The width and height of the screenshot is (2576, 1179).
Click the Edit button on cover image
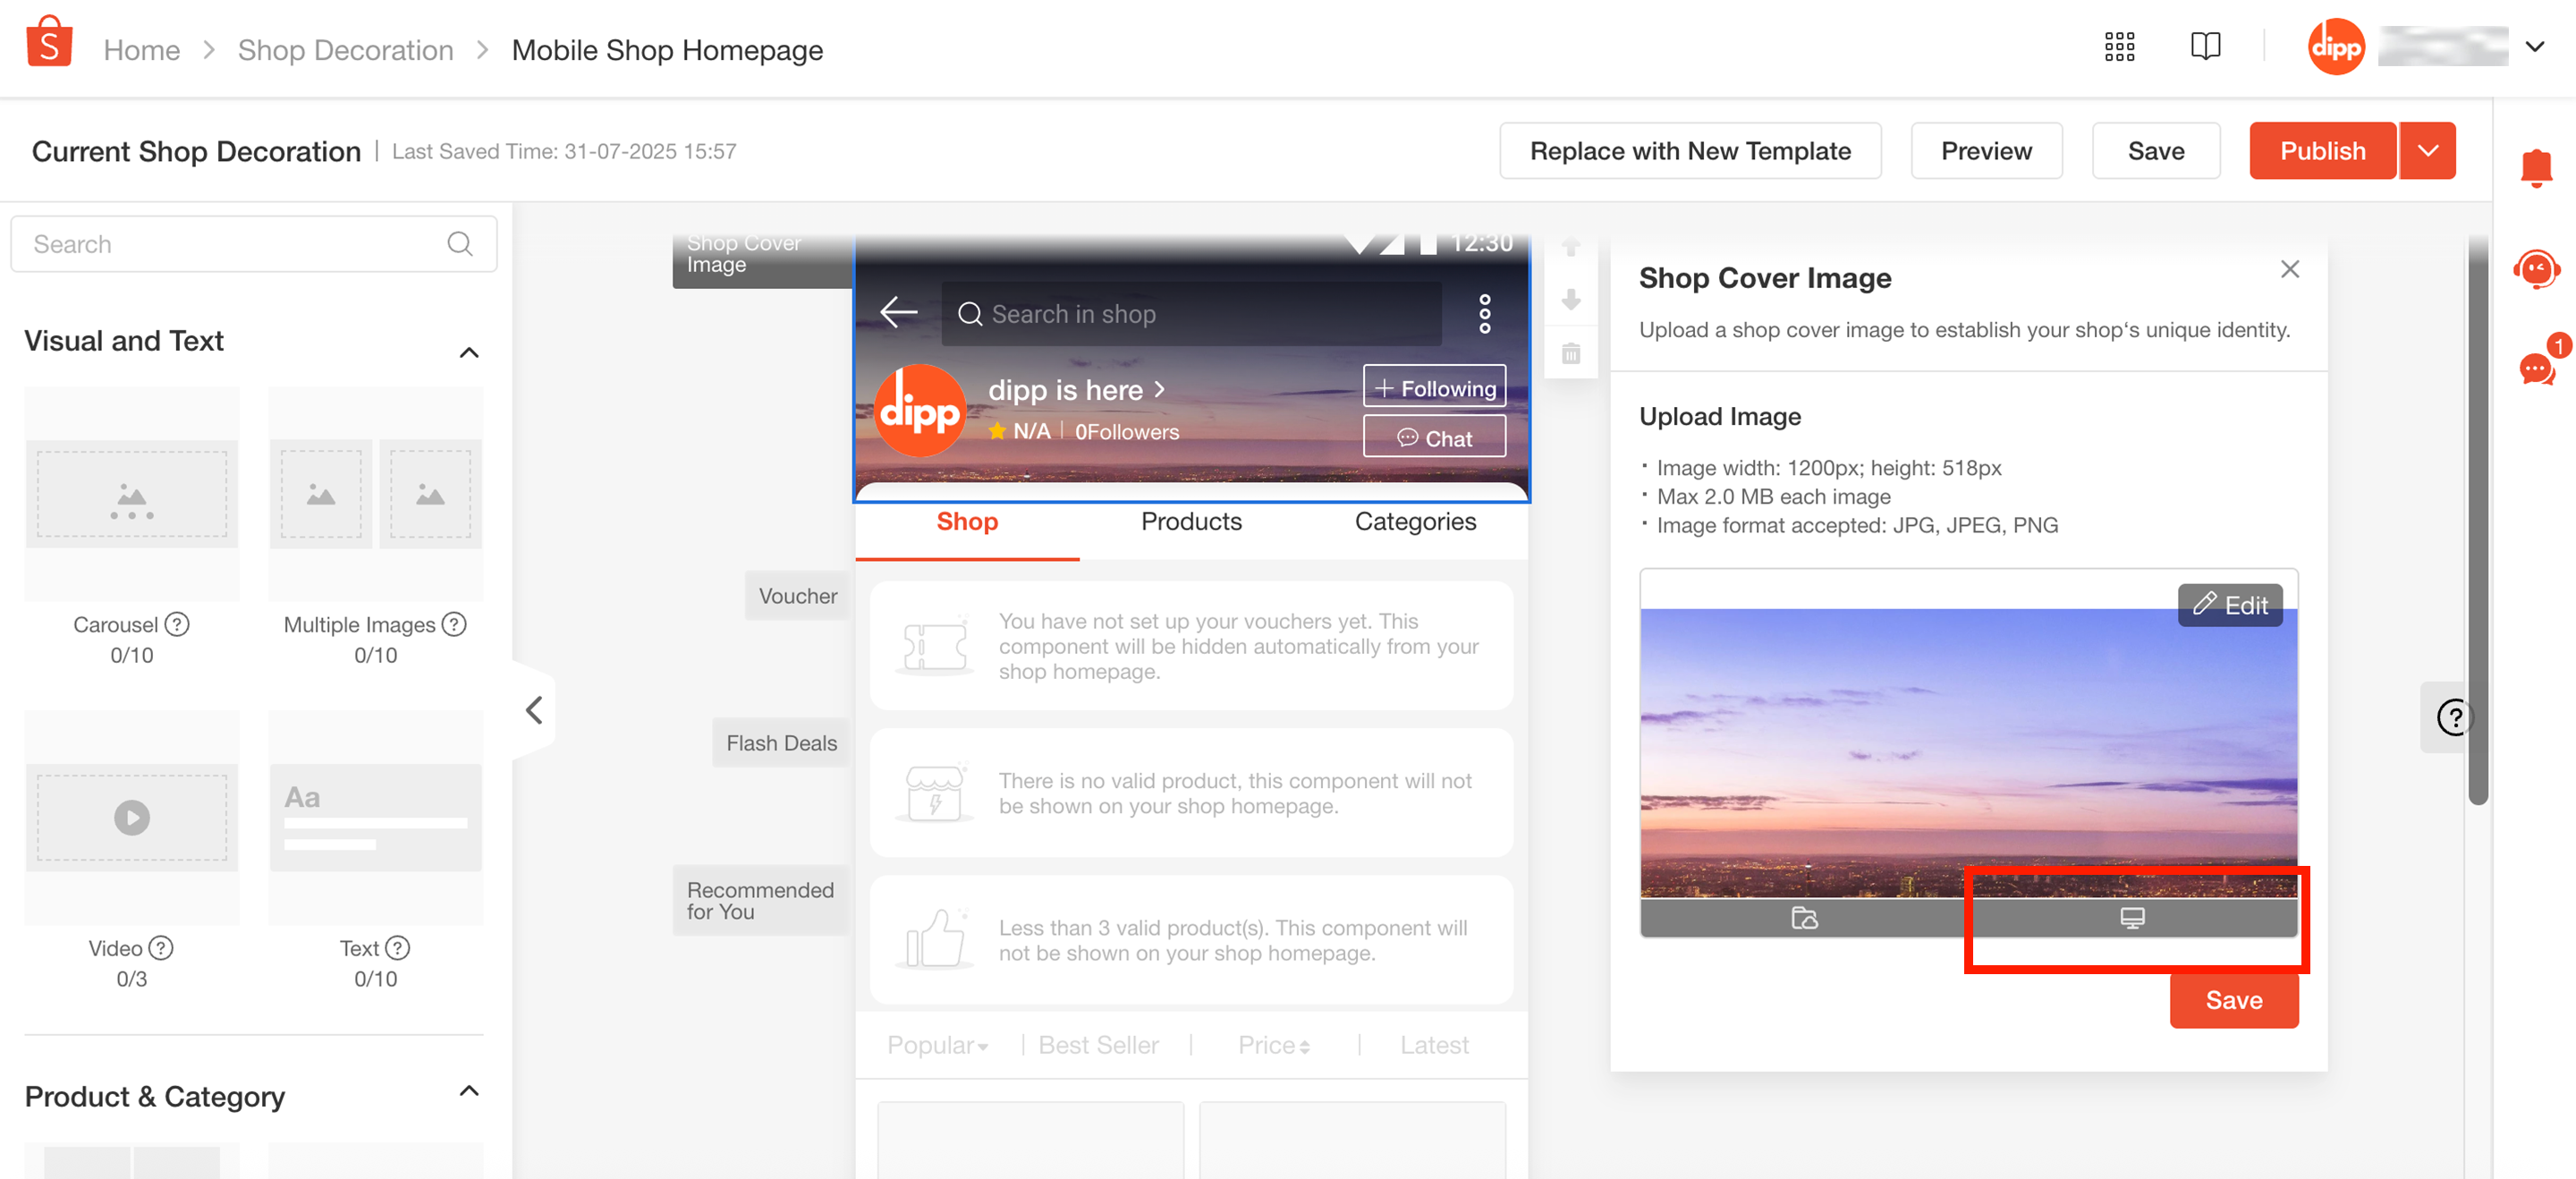tap(2229, 605)
